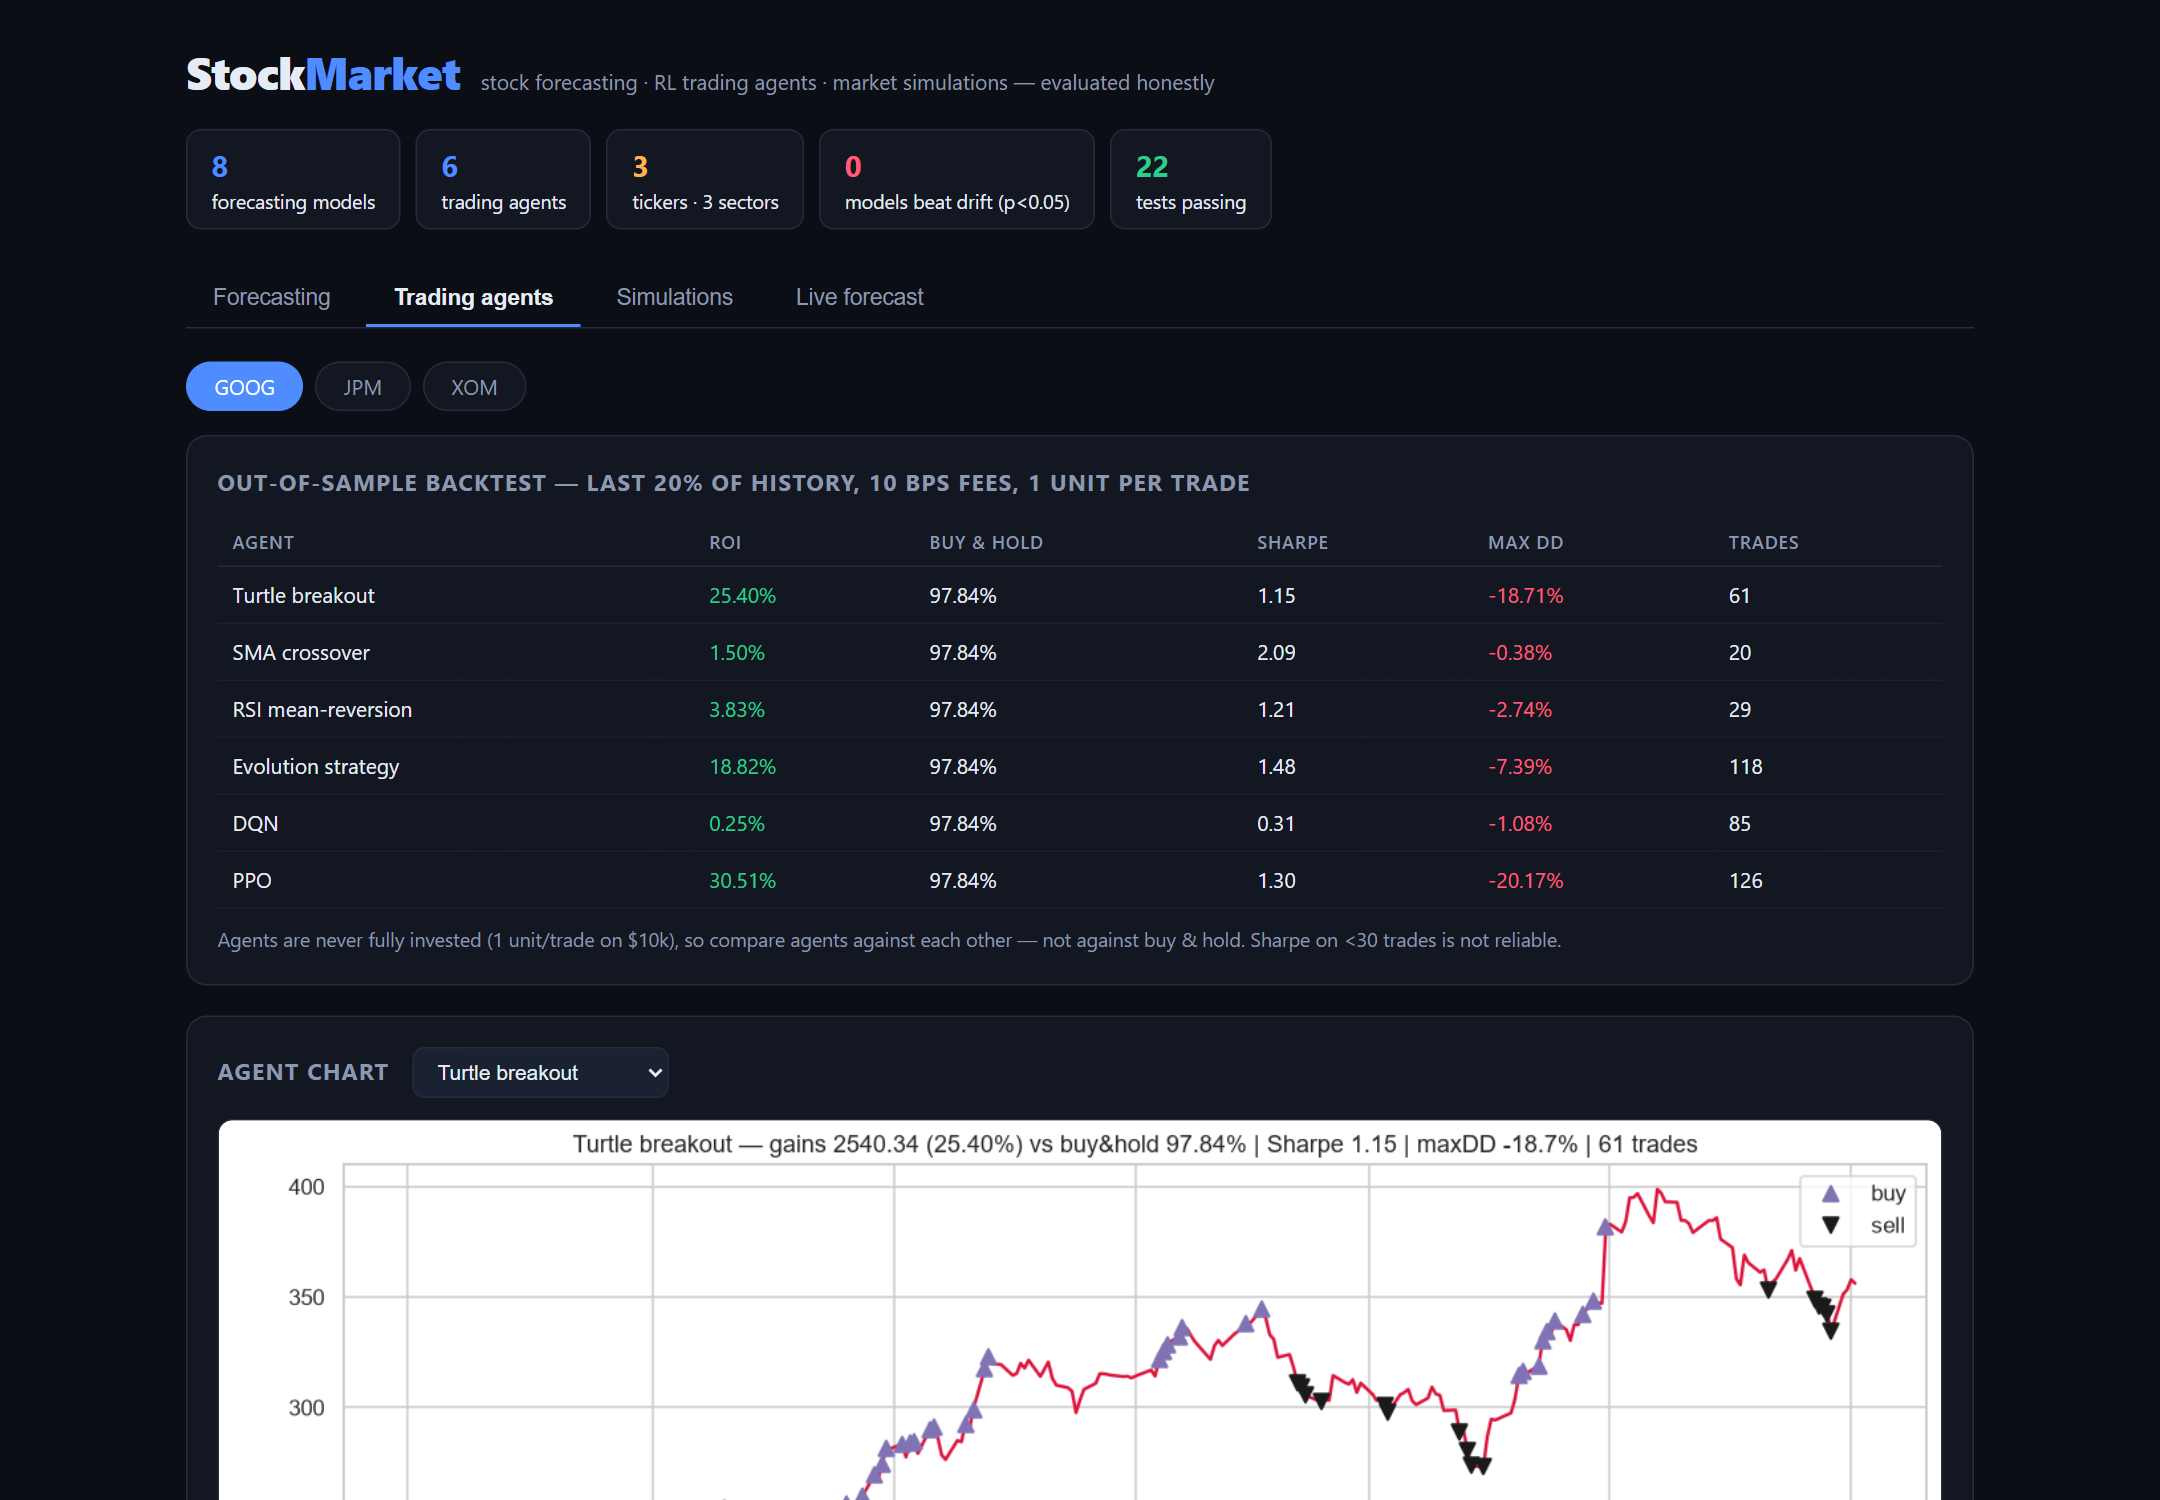Image resolution: width=2160 pixels, height=1500 pixels.
Task: Click the MAX DD column header
Action: point(1525,543)
